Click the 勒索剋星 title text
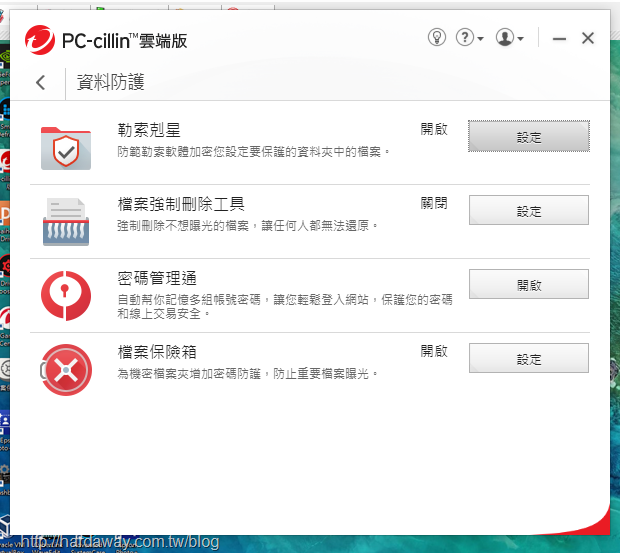This screenshot has width=620, height=553. [149, 130]
